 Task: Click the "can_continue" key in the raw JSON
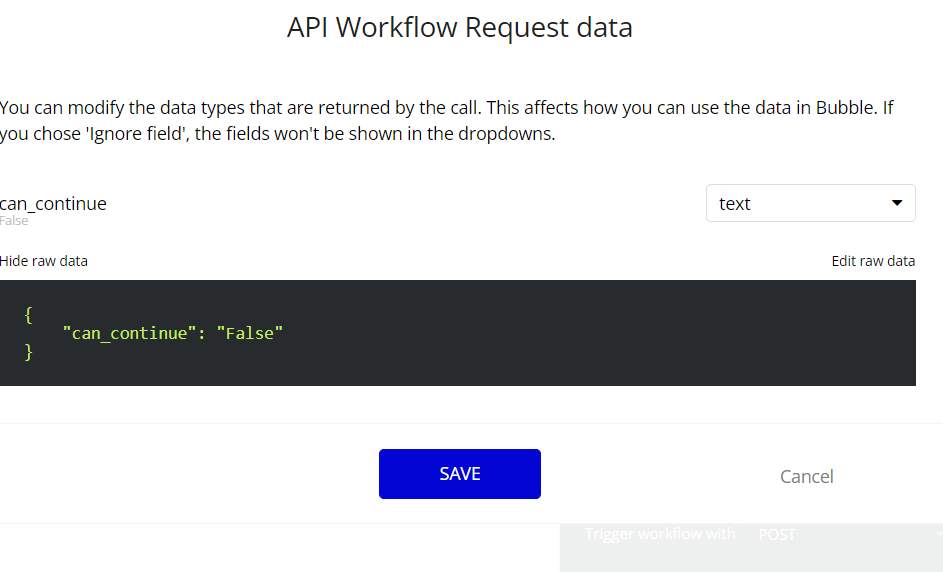[x=125, y=333]
